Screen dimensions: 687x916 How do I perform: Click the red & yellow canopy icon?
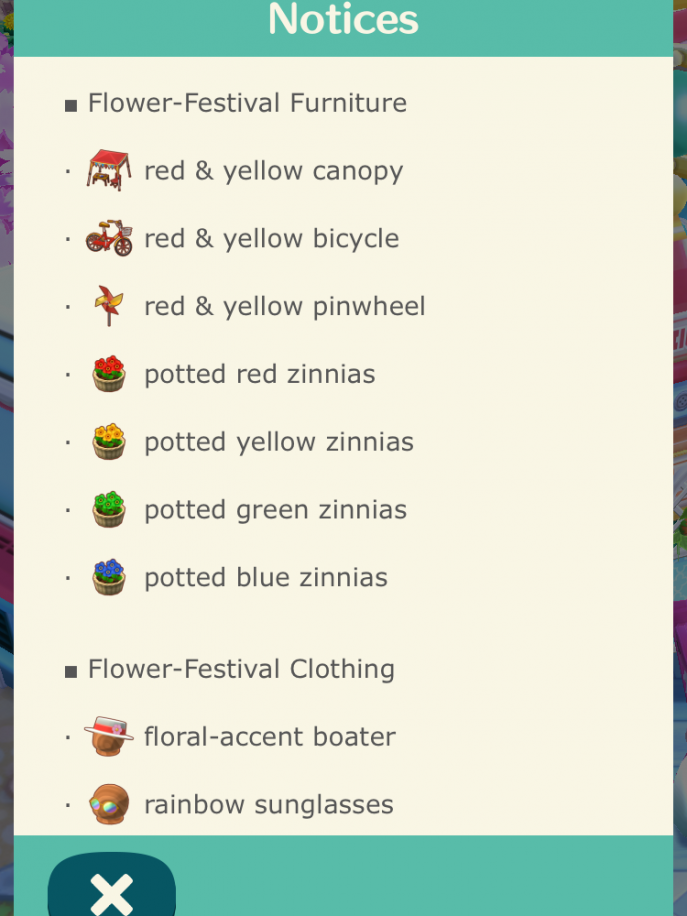[109, 171]
